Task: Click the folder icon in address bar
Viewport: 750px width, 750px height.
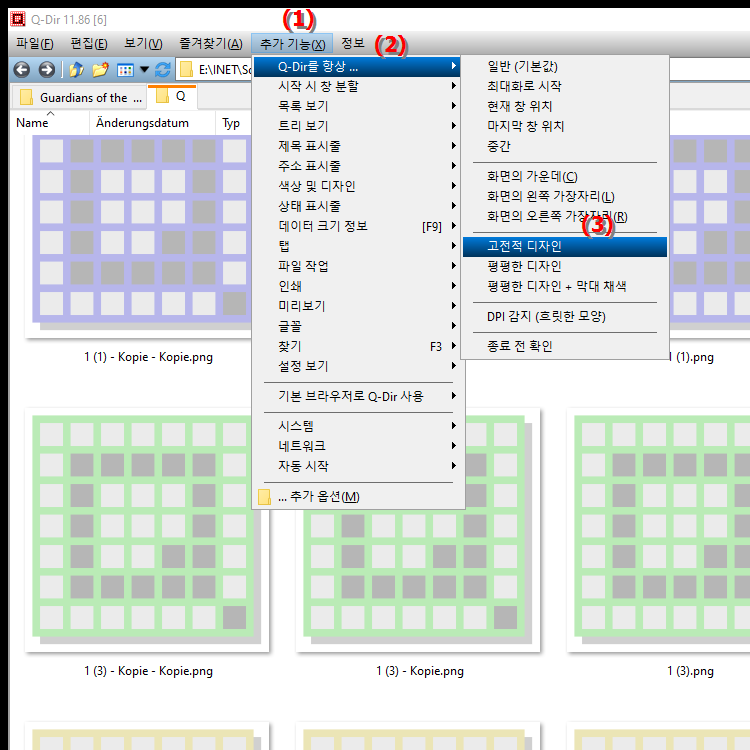Action: tap(186, 70)
